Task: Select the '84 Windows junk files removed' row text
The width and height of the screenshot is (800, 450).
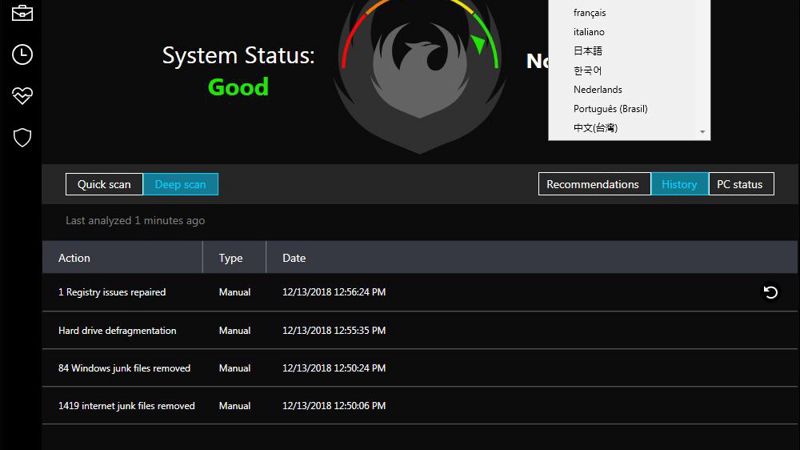Action: coord(124,368)
